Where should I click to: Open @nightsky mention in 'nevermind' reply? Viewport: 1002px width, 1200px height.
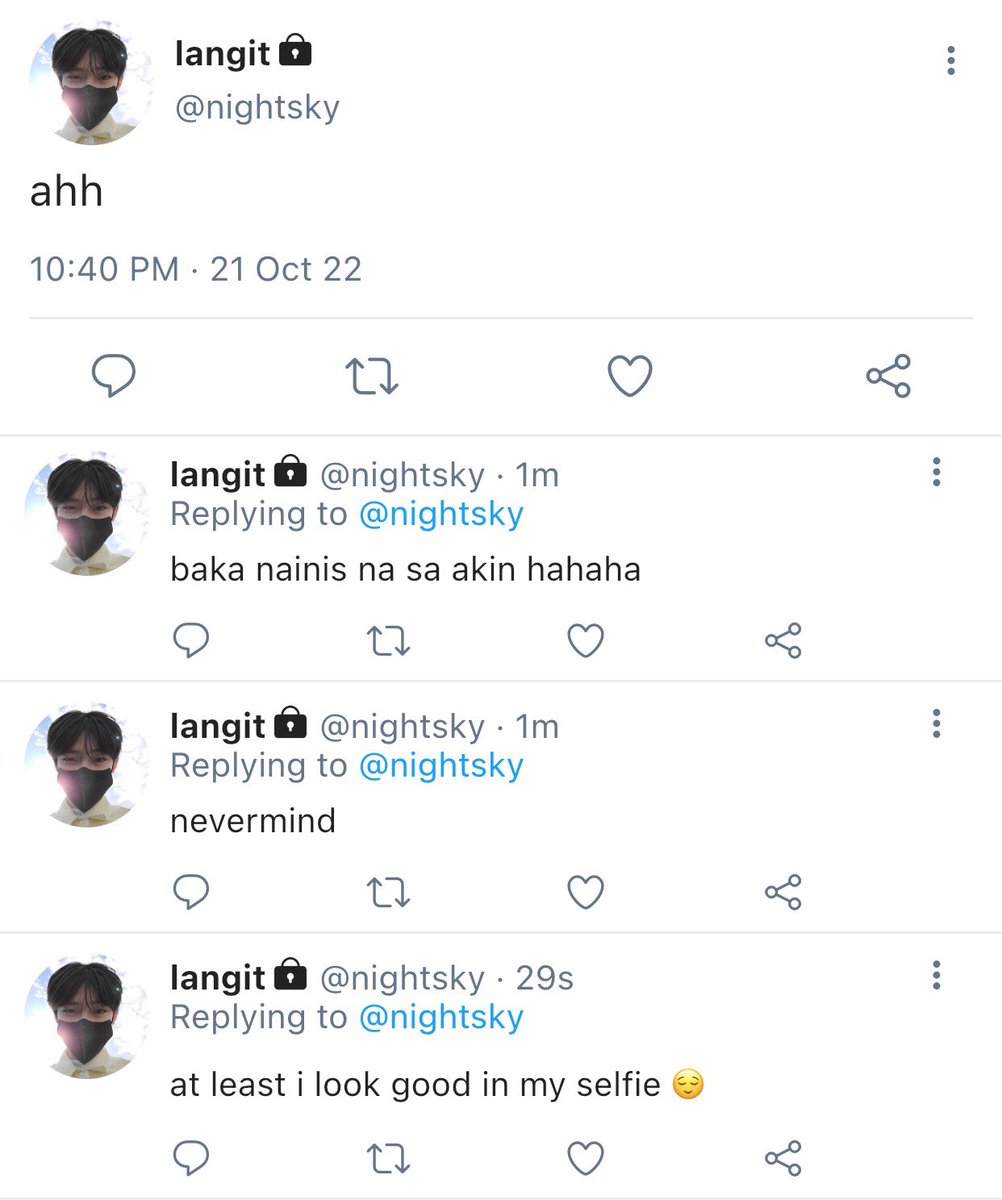(441, 766)
